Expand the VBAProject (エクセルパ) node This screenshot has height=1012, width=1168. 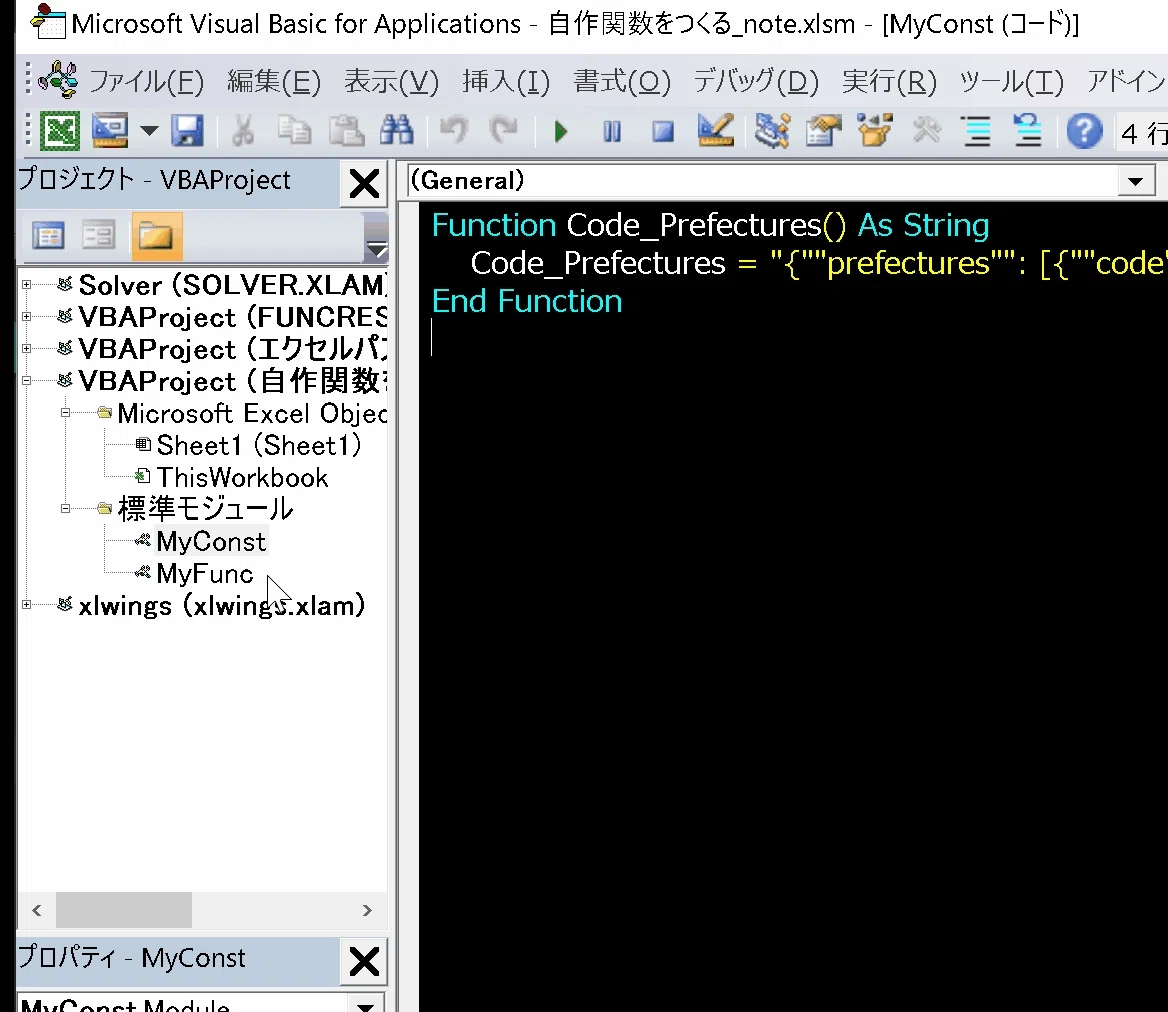[27, 349]
